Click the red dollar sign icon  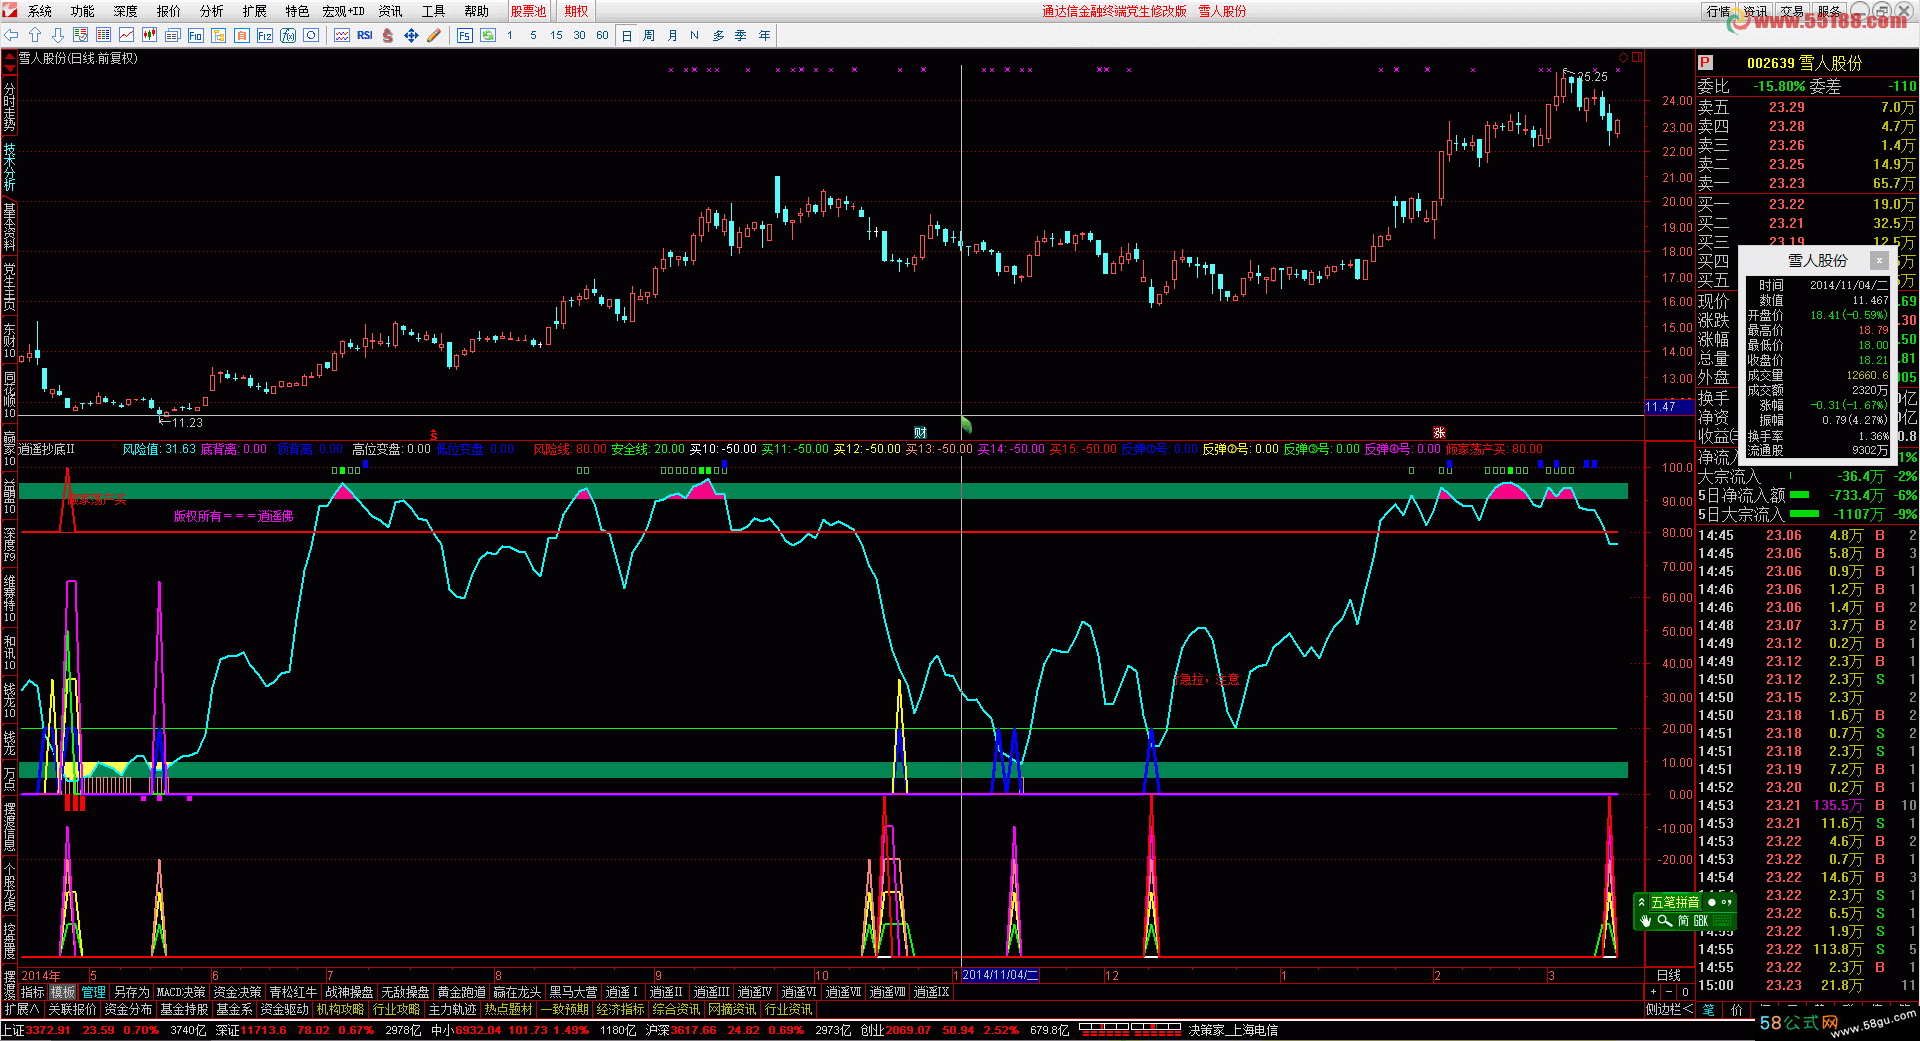(388, 35)
